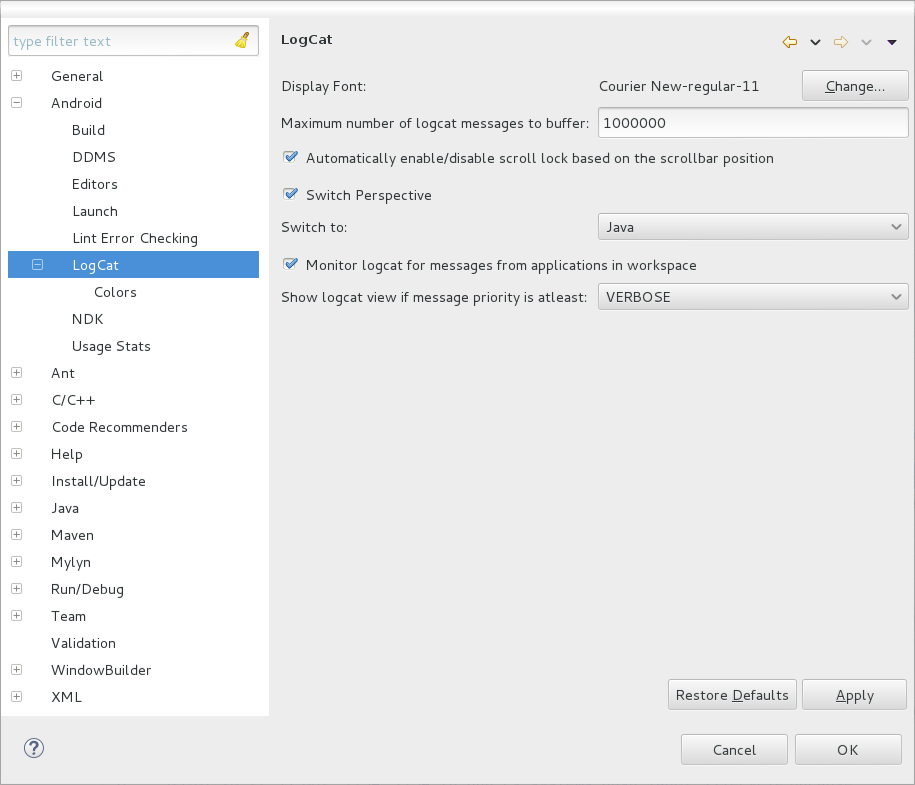Select the Run/Debug tree item label
915x785 pixels.
click(x=88, y=589)
